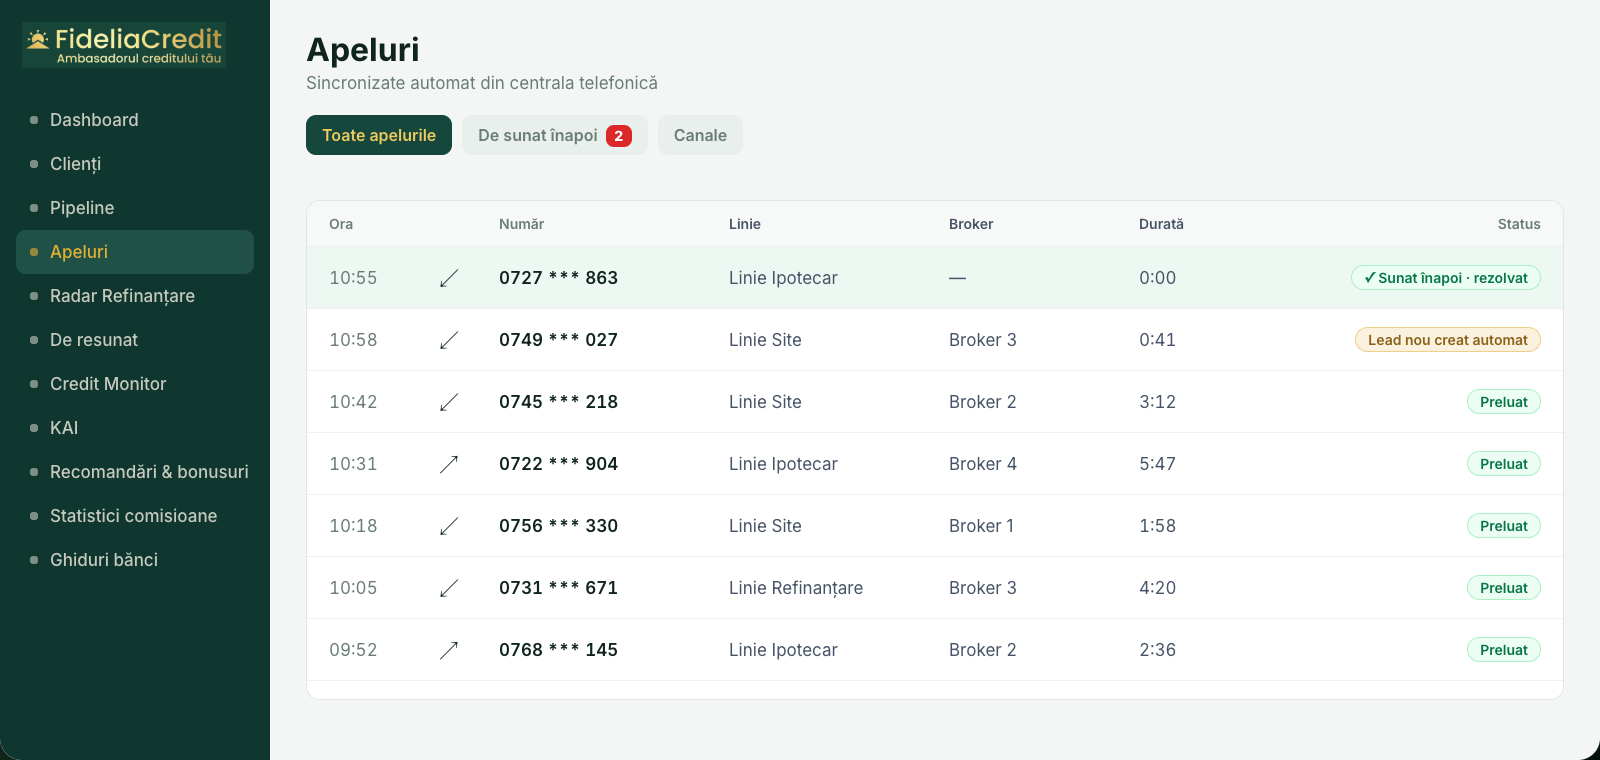
Task: Select Apeluri in the sidebar
Action: coord(135,252)
